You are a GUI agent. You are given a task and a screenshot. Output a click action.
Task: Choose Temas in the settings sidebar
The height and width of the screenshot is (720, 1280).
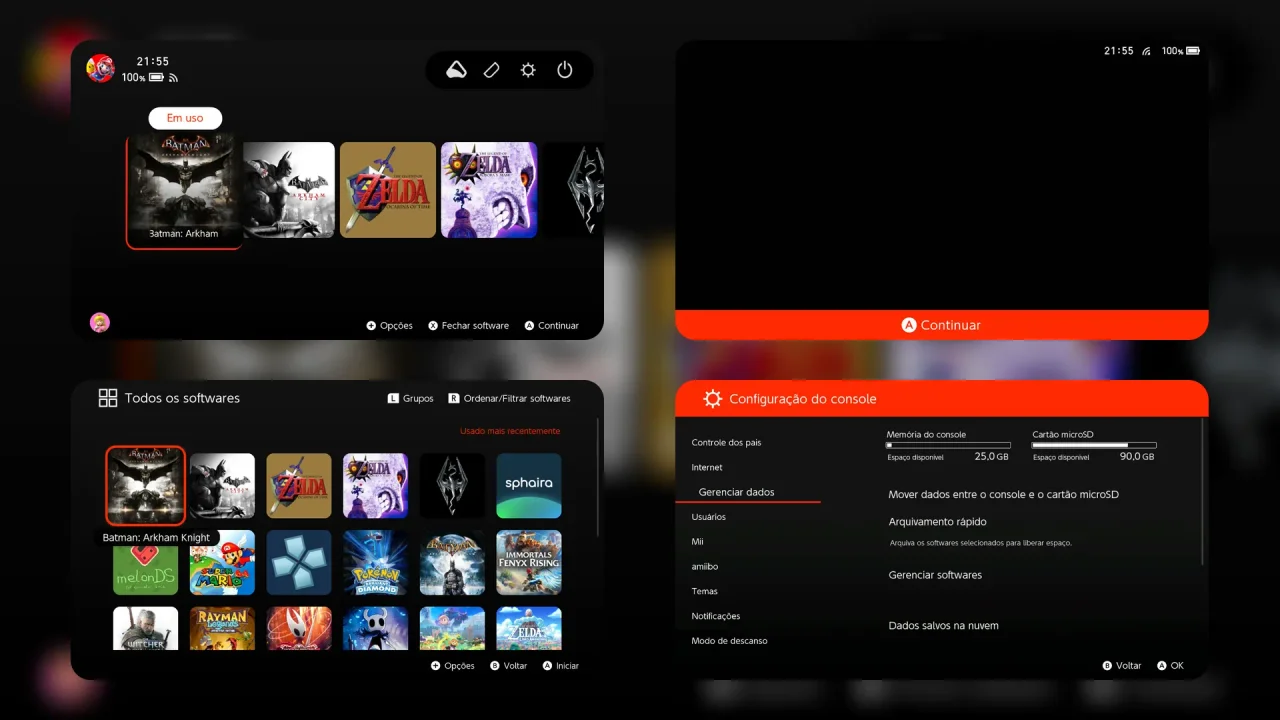(705, 591)
